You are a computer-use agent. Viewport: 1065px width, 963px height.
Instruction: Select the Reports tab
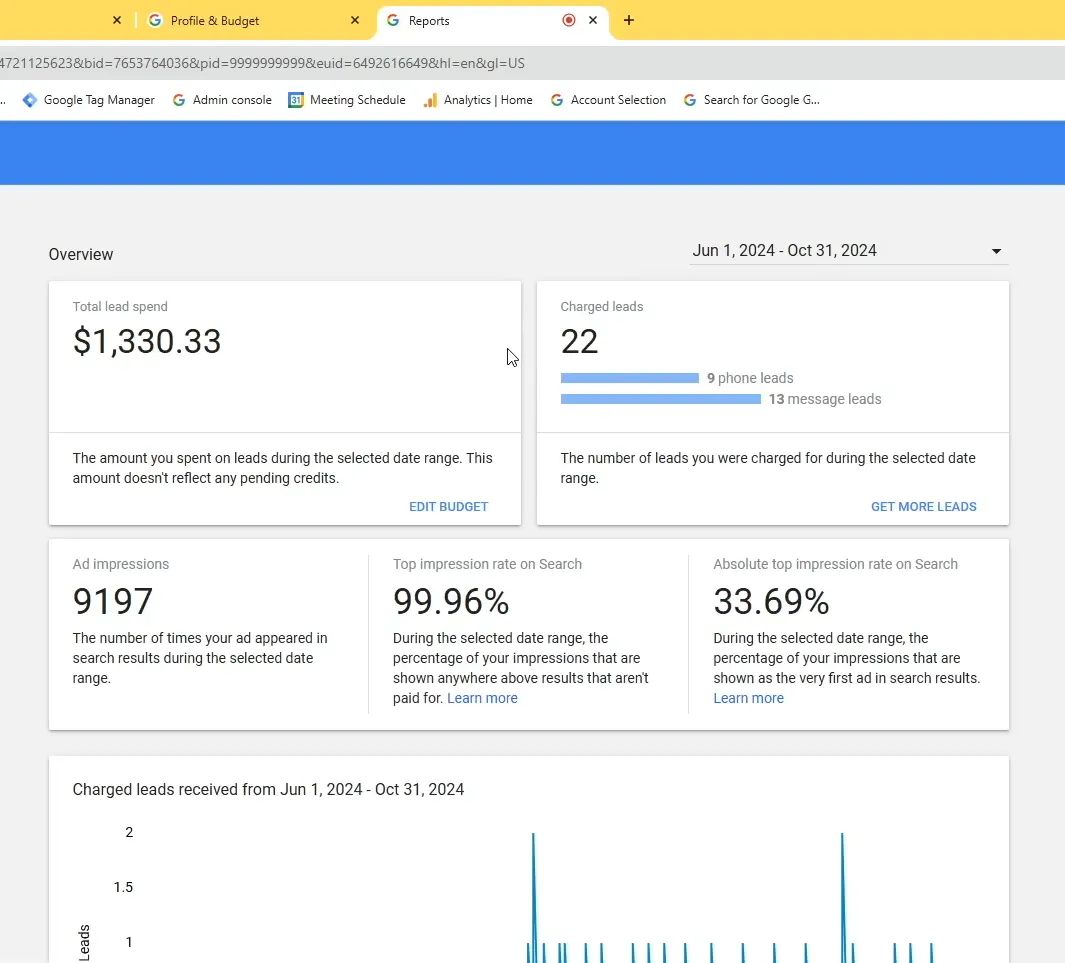point(492,20)
